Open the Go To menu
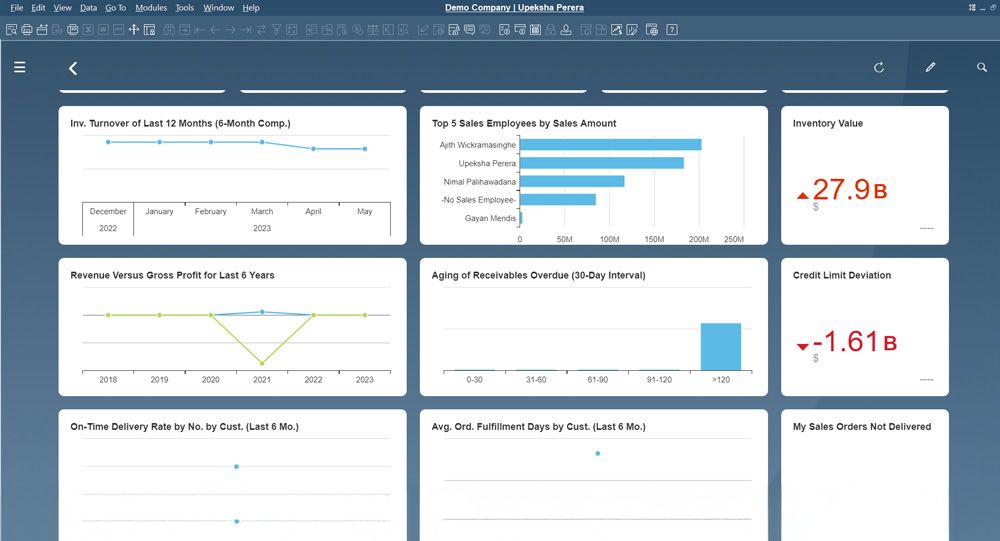The width and height of the screenshot is (1000, 541). [x=116, y=8]
